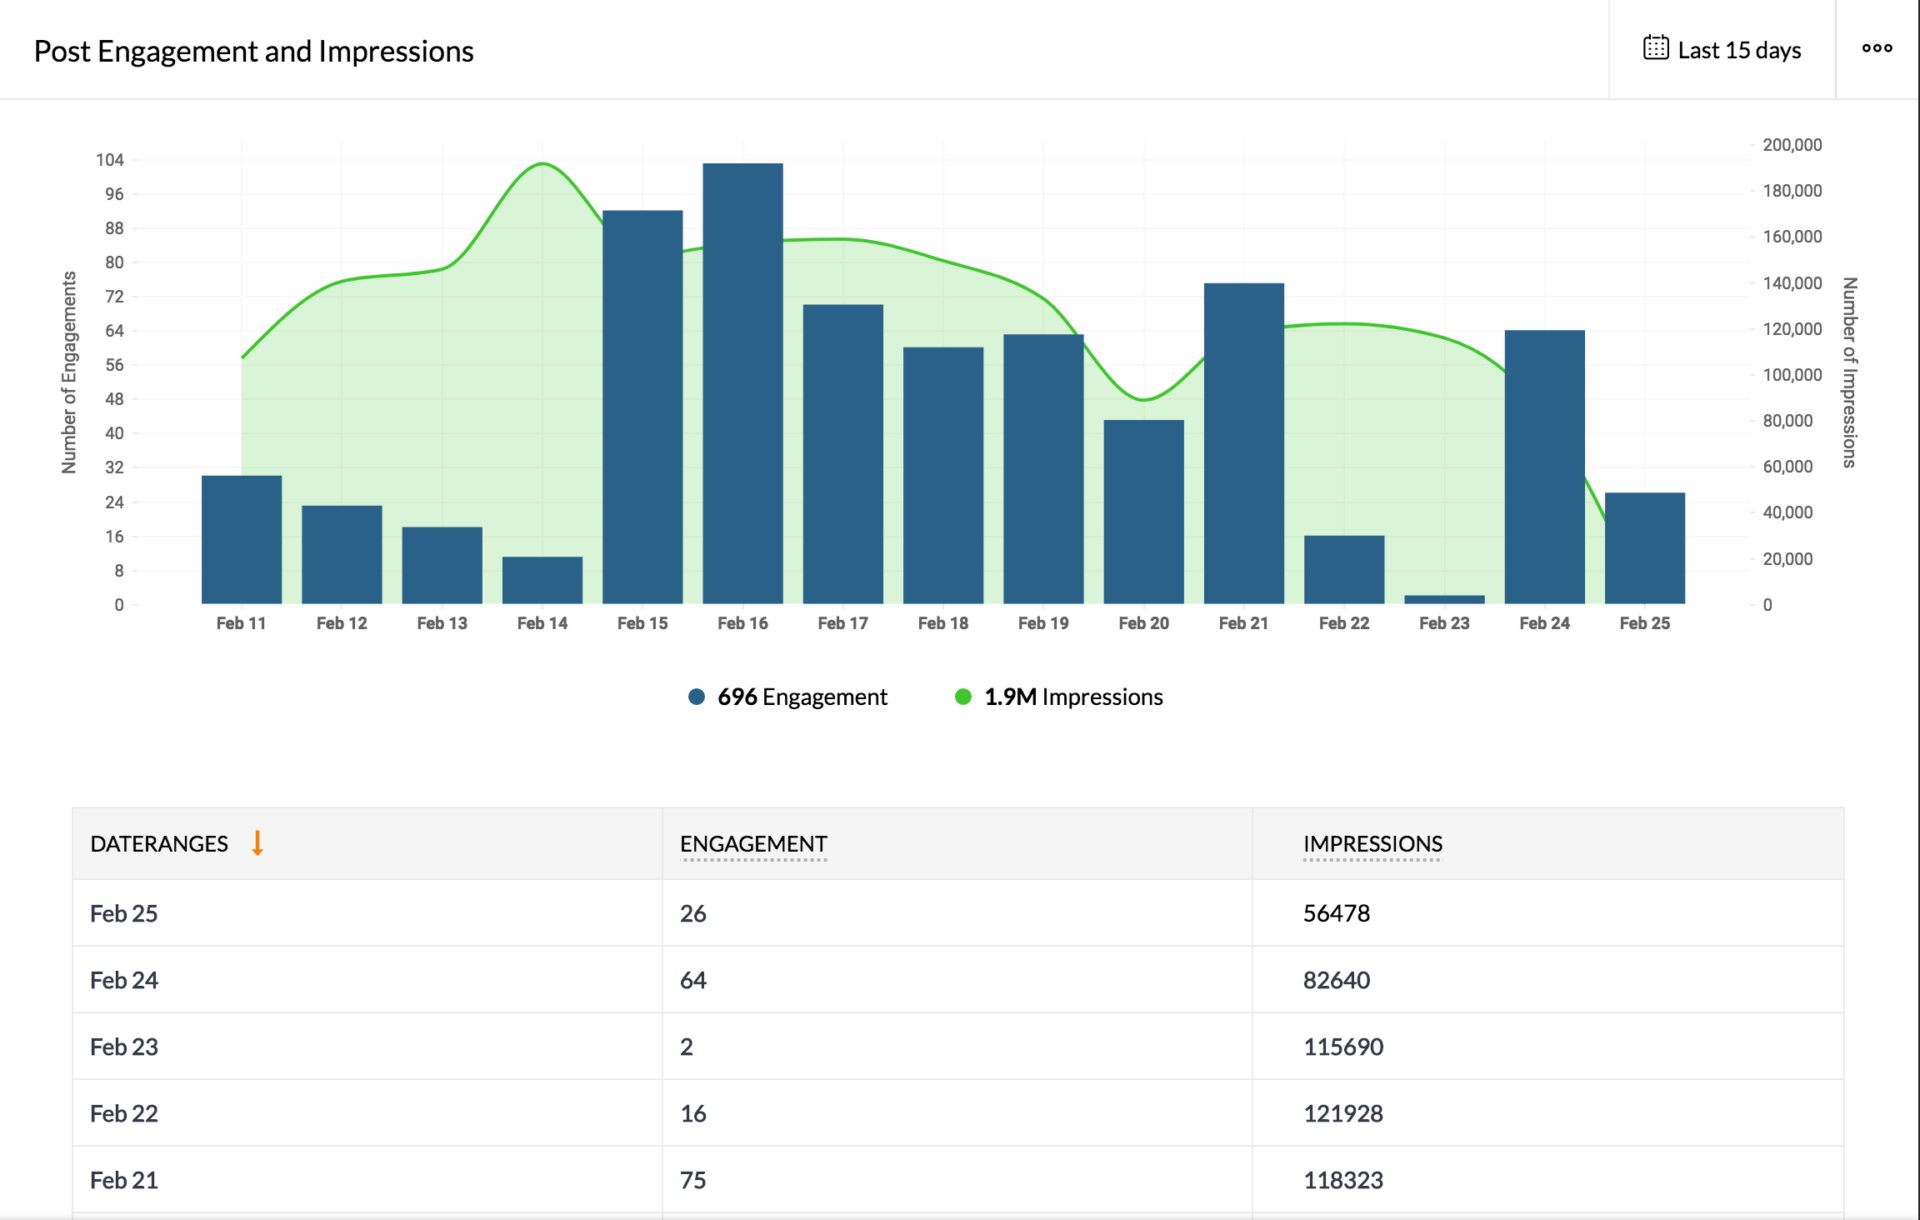Click the 1.9M Impressions legend label
This screenshot has height=1220, width=1920.
tap(1073, 697)
